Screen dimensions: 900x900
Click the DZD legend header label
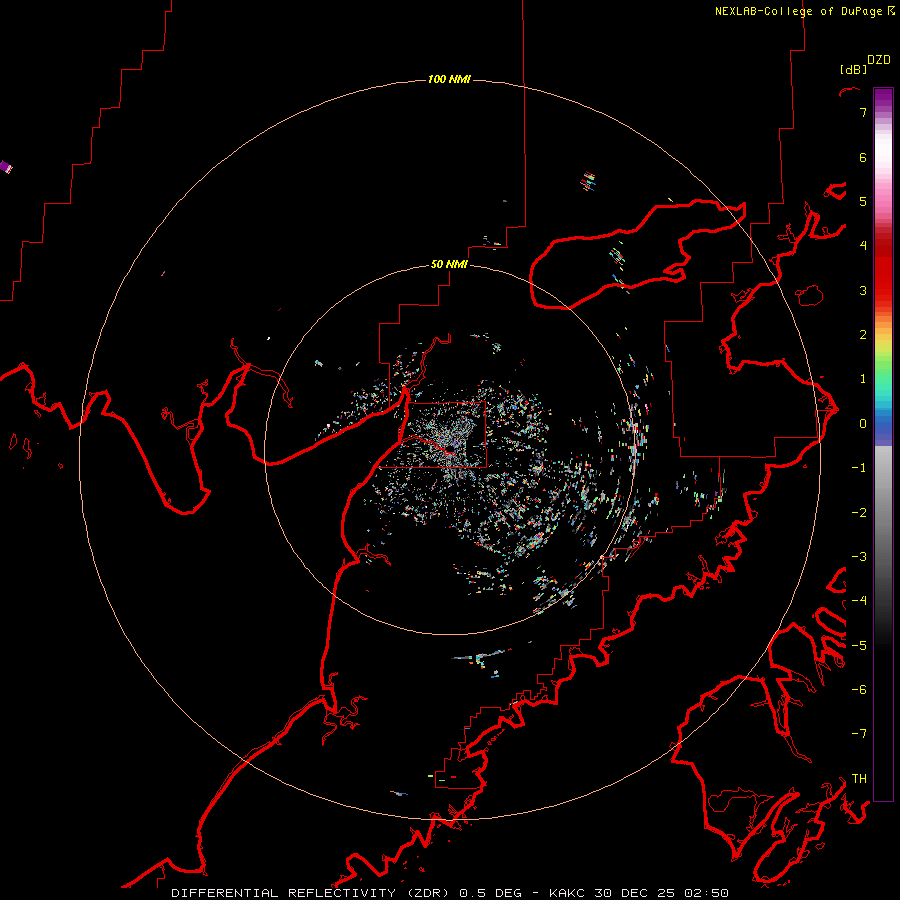[879, 60]
